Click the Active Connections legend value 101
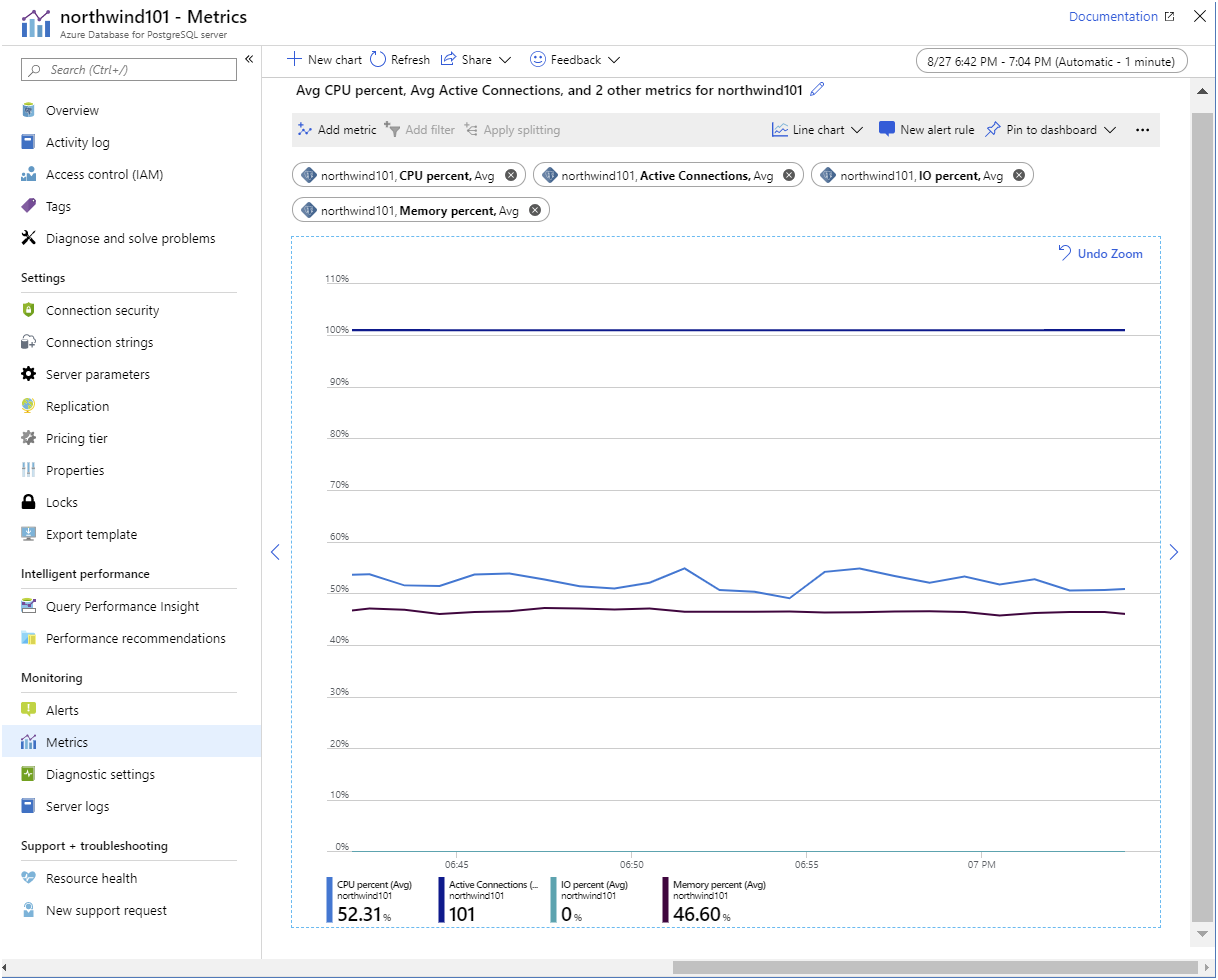 462,914
